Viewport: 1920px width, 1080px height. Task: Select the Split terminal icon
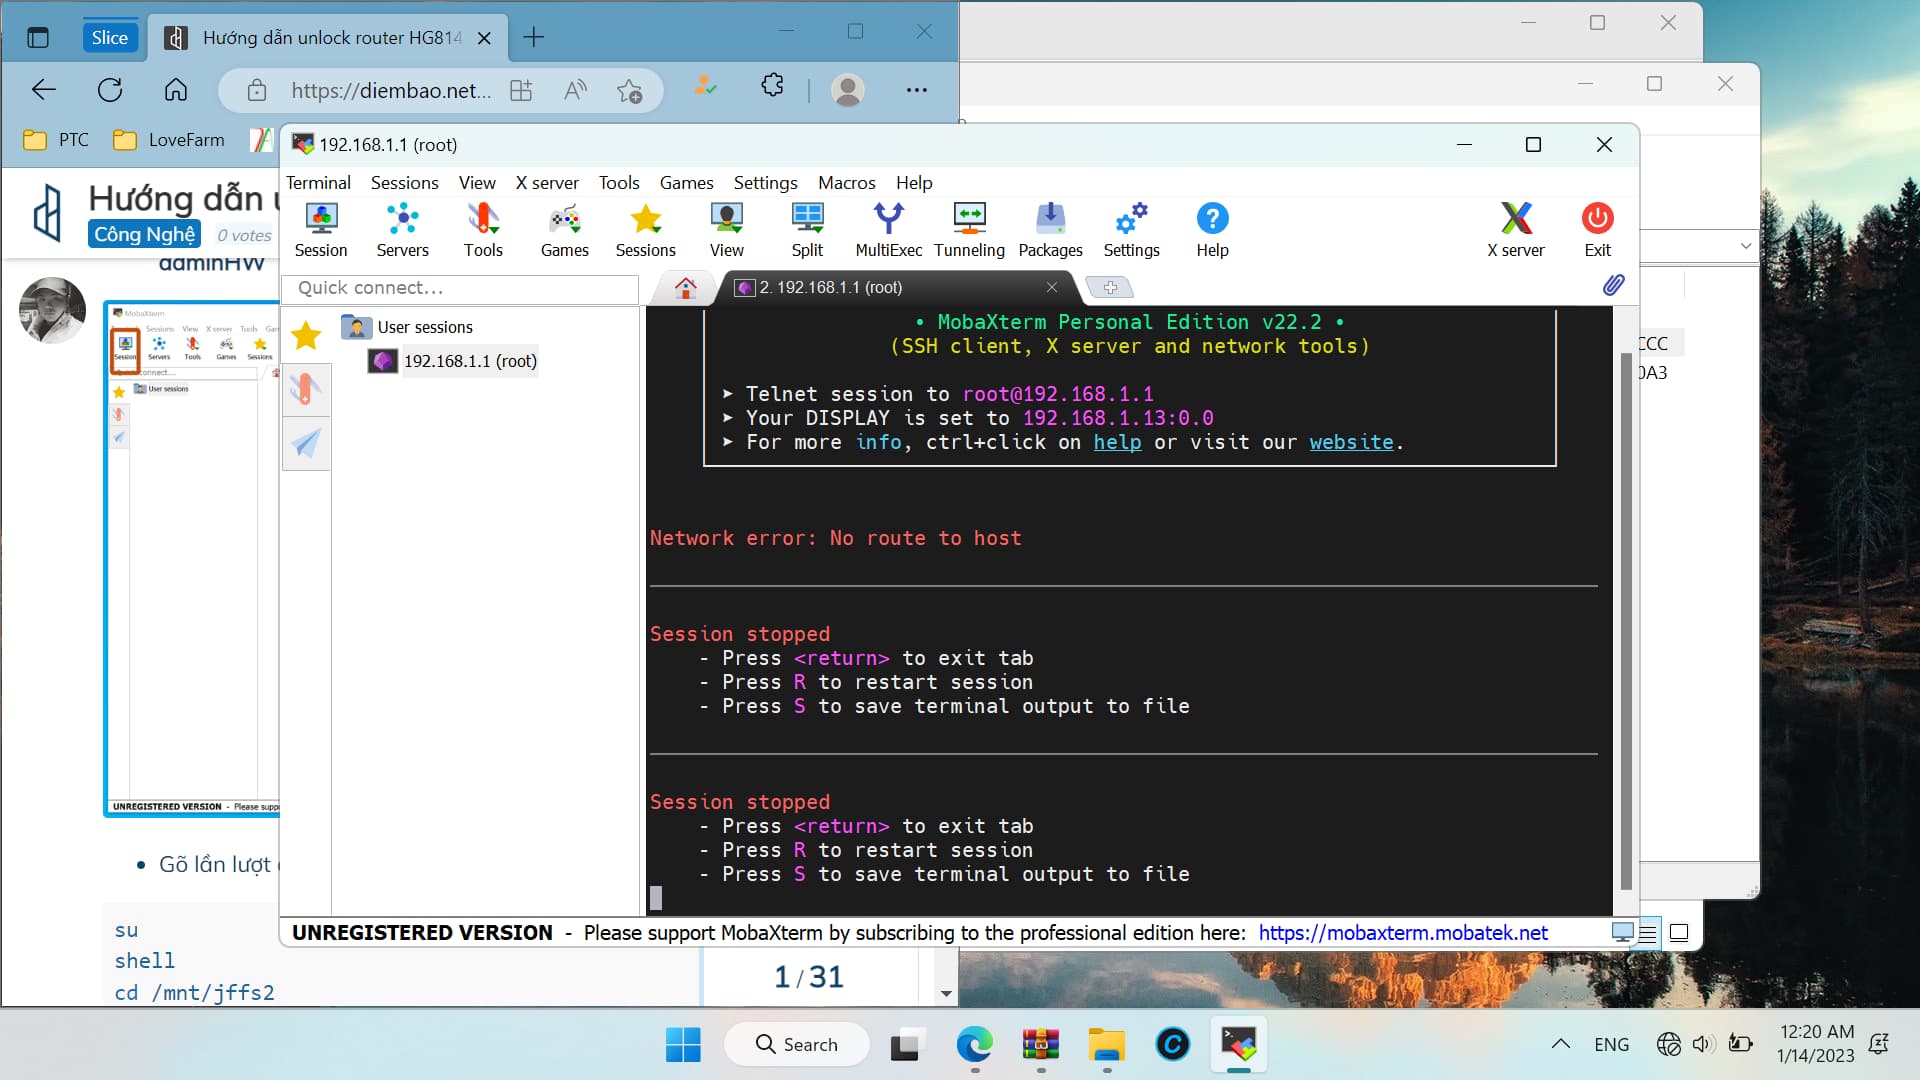[x=807, y=230]
